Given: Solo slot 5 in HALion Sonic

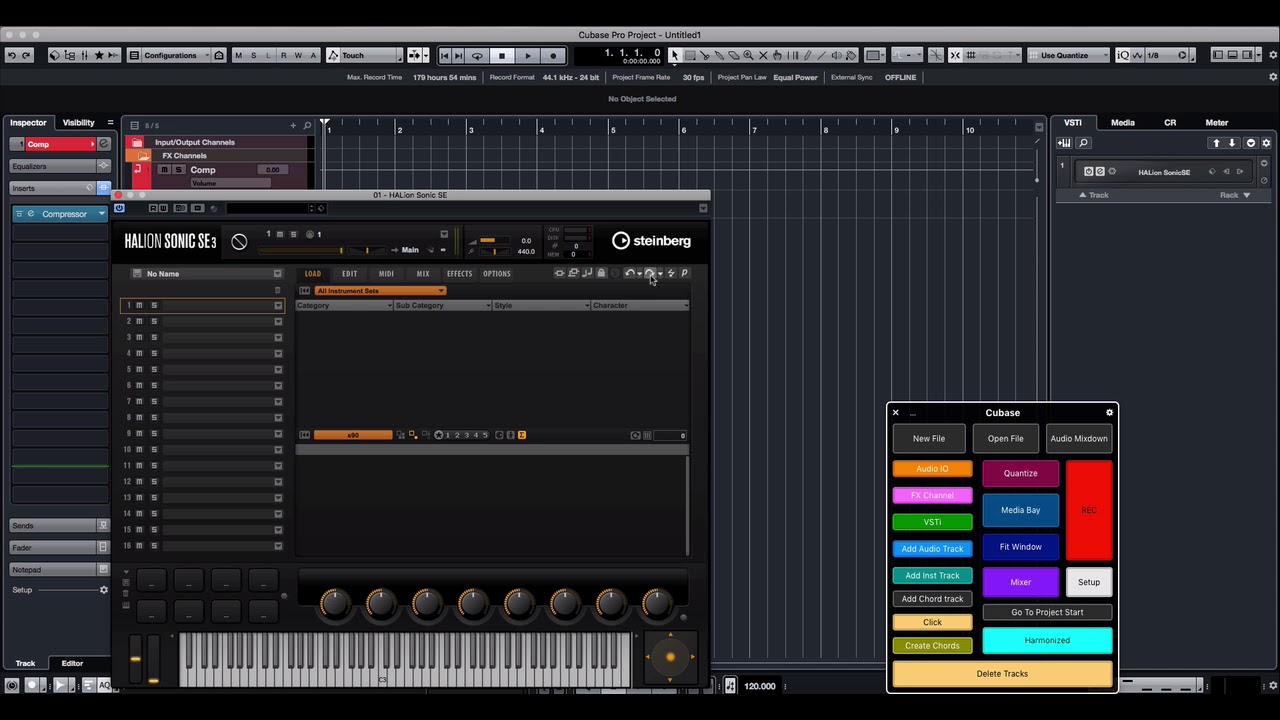Looking at the screenshot, I should click(154, 369).
